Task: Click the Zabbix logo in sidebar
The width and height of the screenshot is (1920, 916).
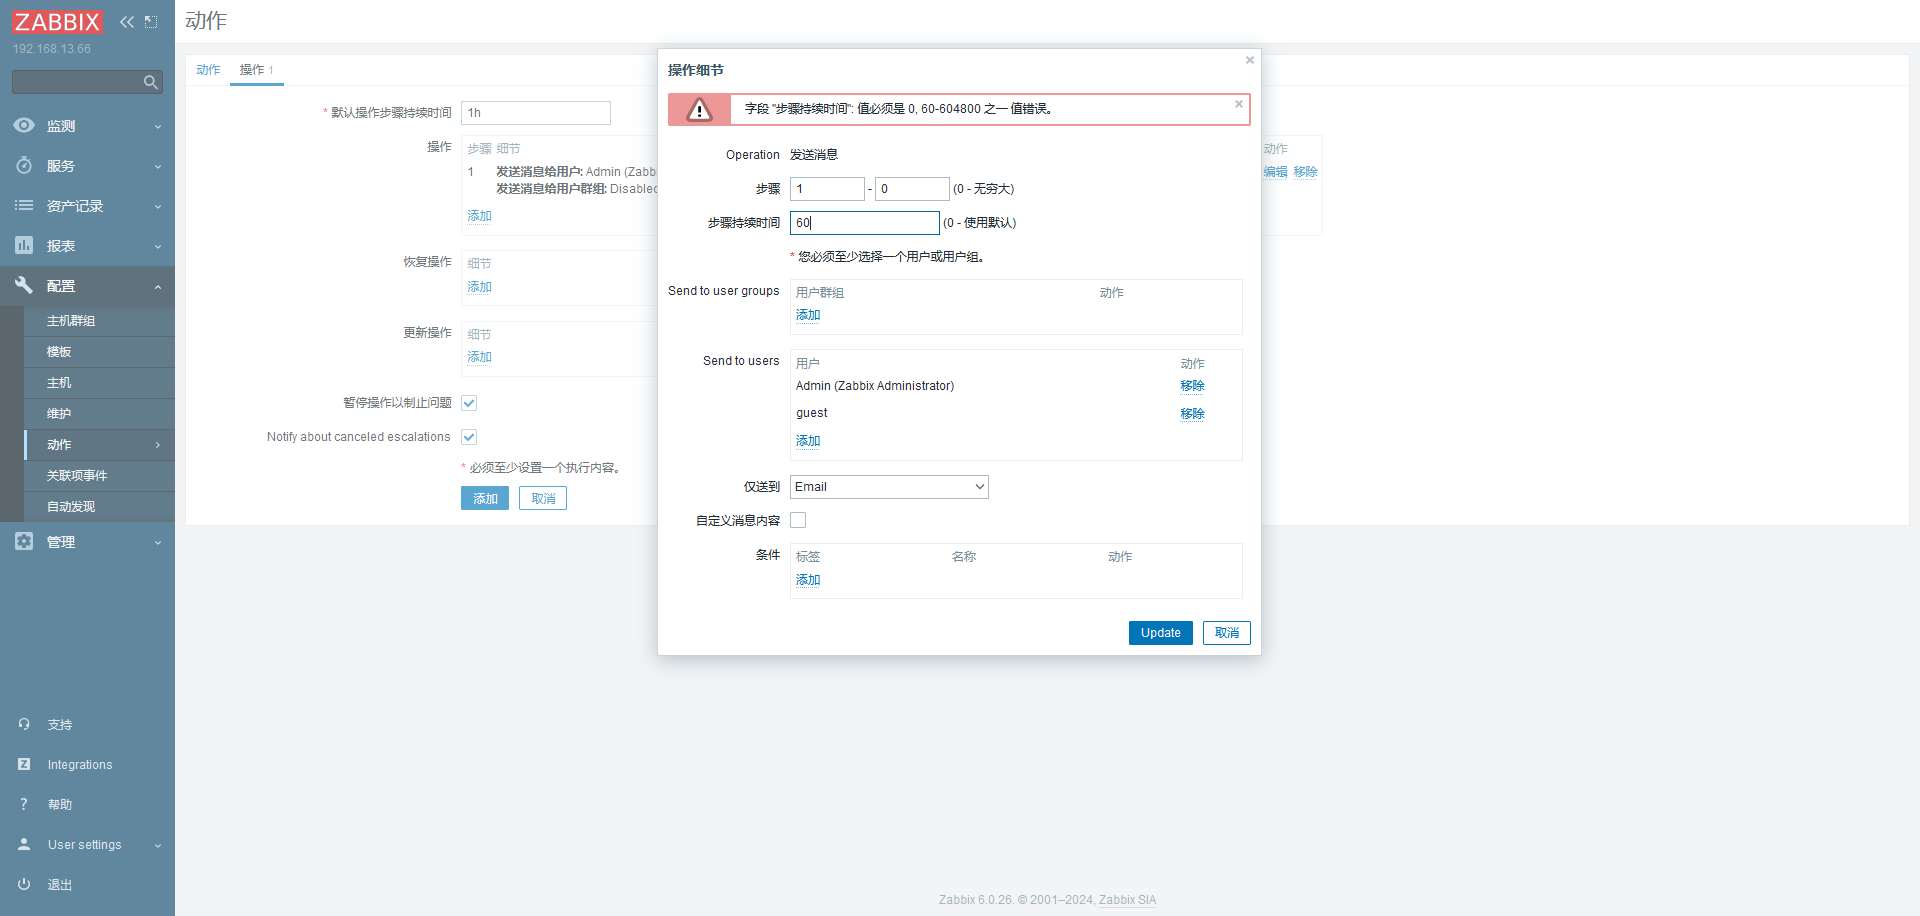Action: coord(57,22)
